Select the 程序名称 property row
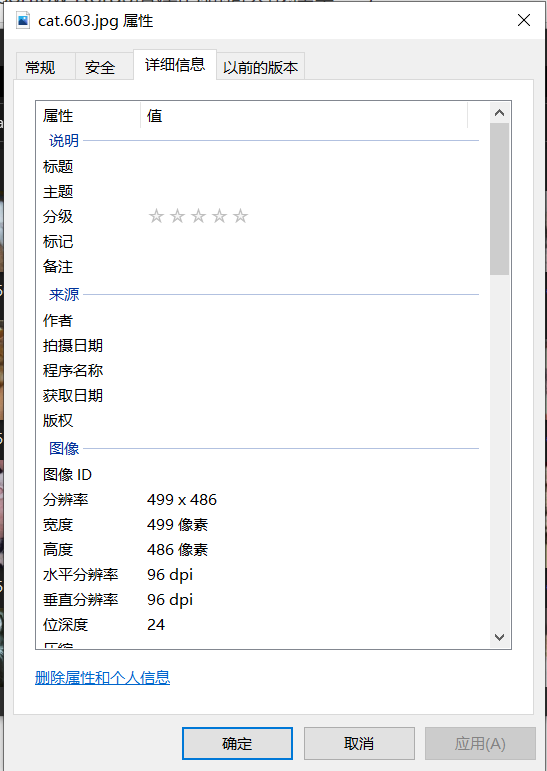547x771 pixels. coord(258,371)
